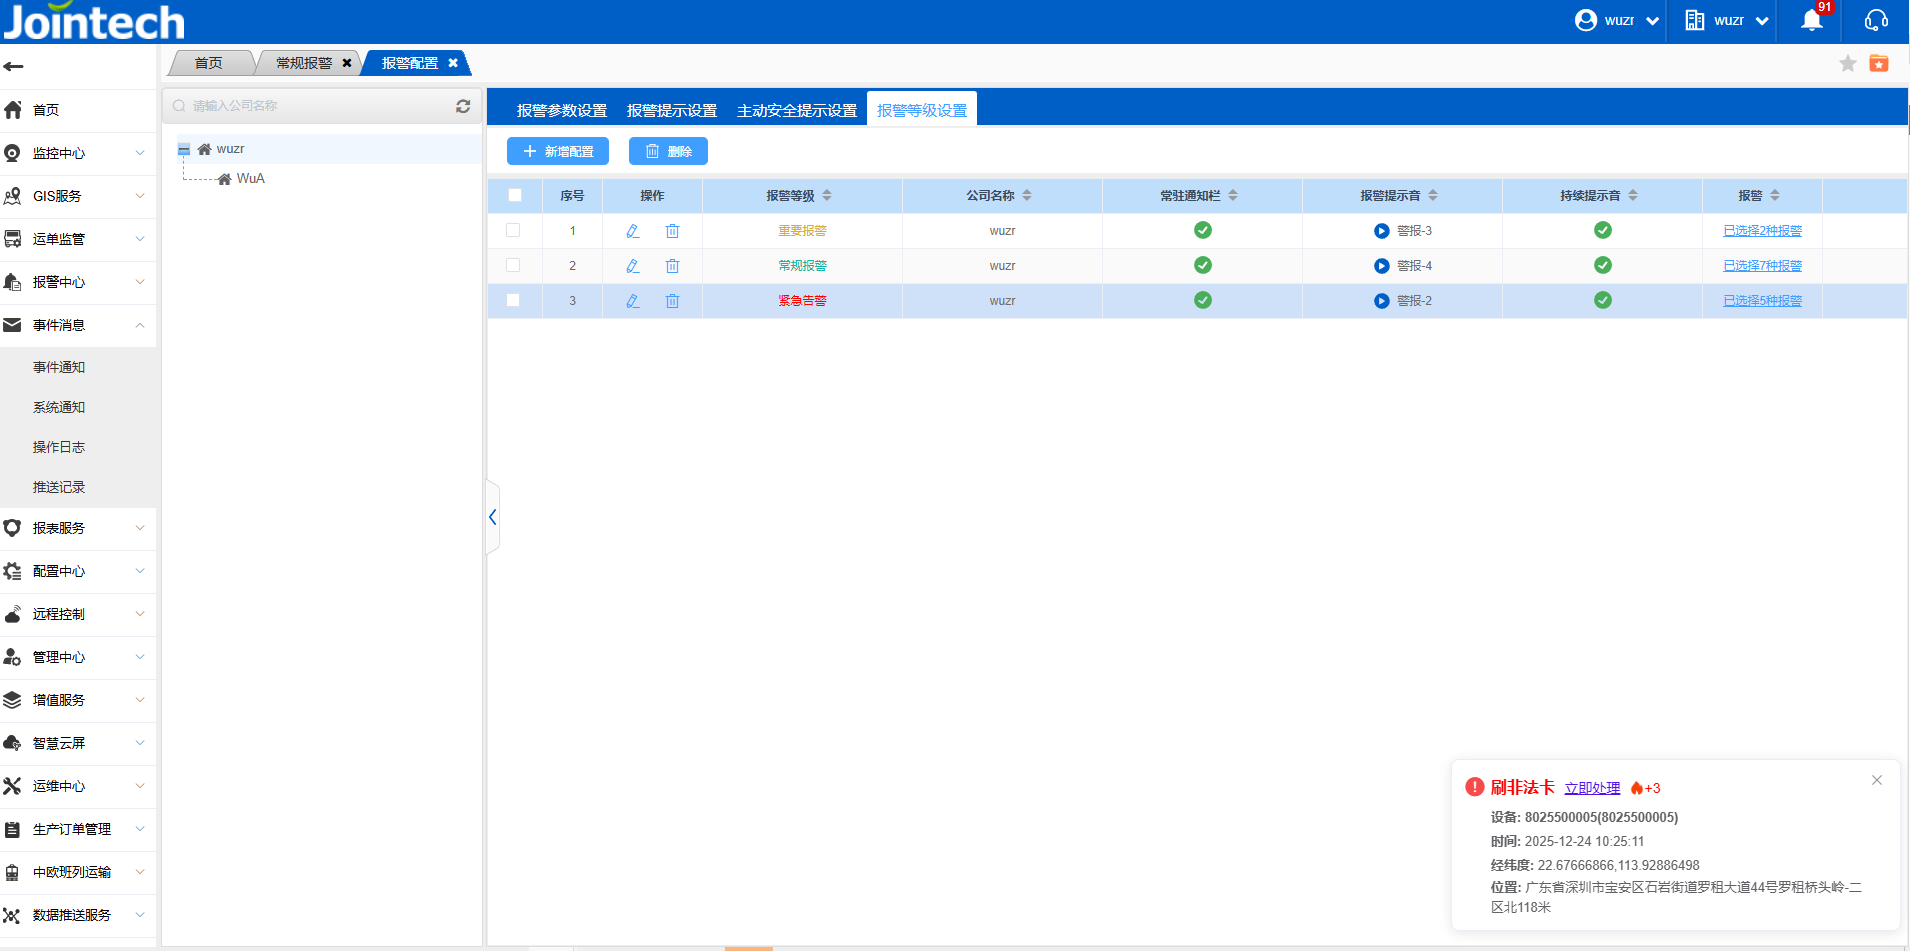This screenshot has height=951, width=1910.
Task: Click the 新增配置 button
Action: 558,151
